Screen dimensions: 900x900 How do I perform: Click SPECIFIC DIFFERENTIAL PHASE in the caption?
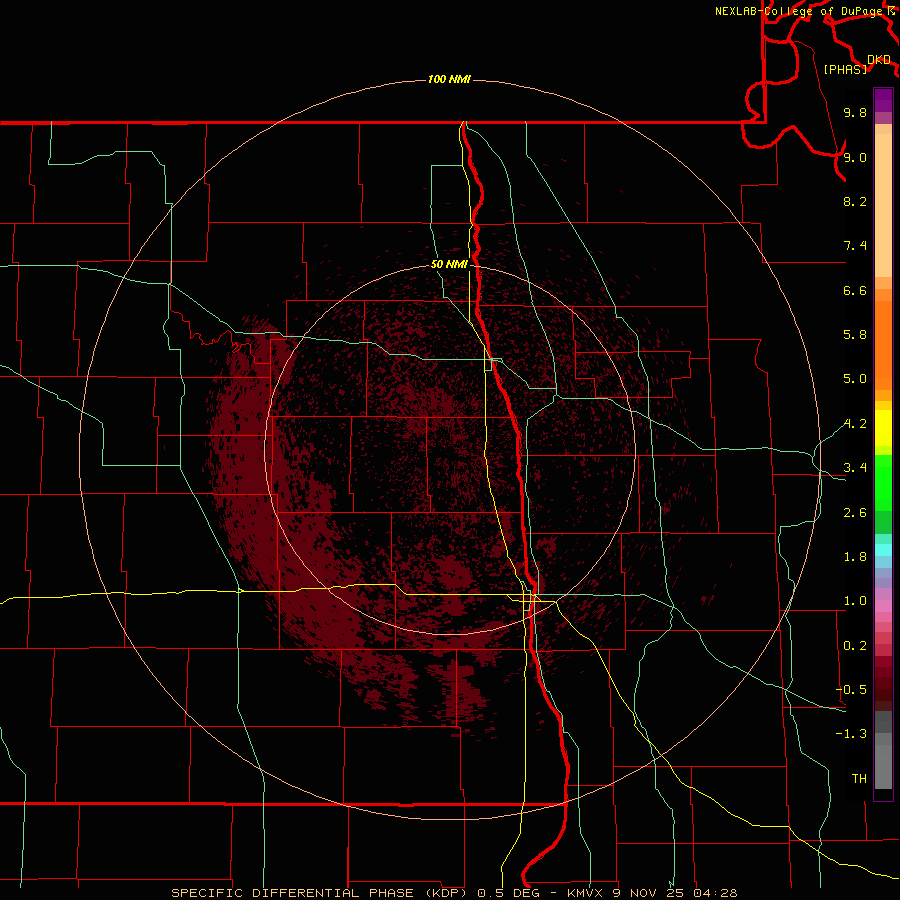[292, 893]
